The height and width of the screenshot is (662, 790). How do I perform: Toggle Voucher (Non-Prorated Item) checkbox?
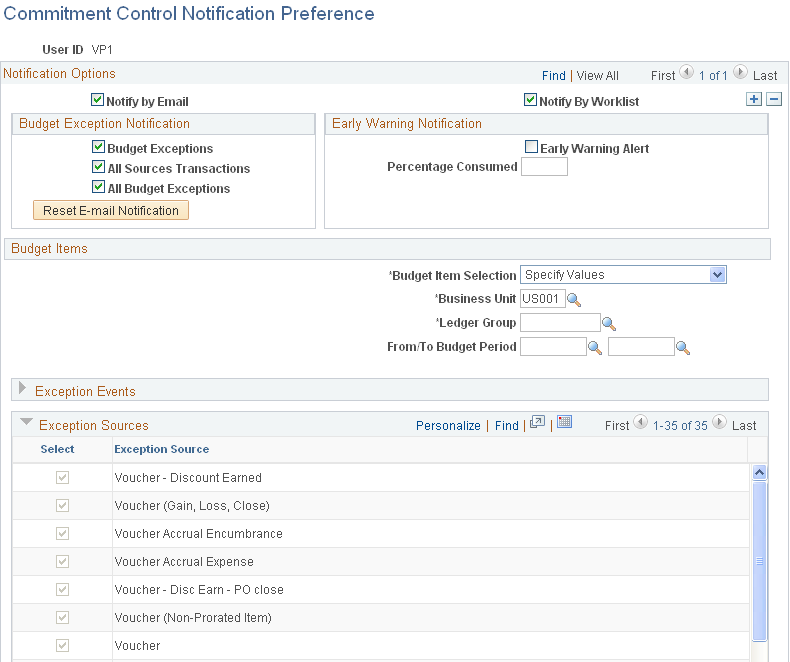pos(62,617)
